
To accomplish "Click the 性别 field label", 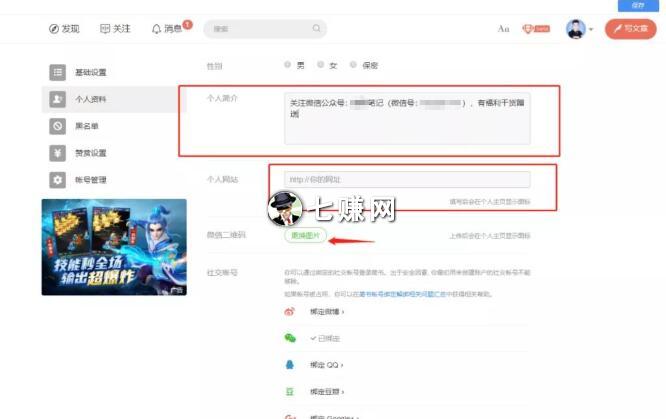I will tap(214, 66).
